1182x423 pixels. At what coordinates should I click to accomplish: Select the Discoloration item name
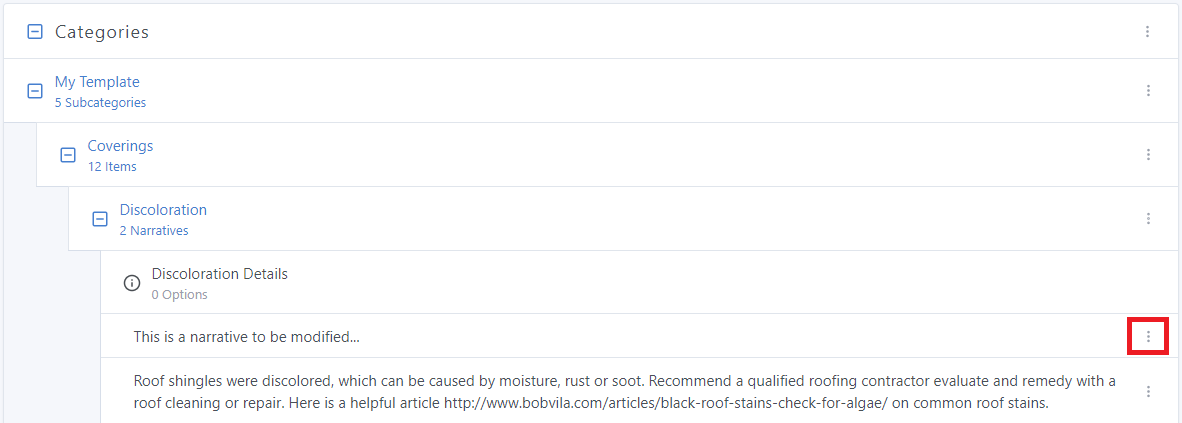point(163,210)
